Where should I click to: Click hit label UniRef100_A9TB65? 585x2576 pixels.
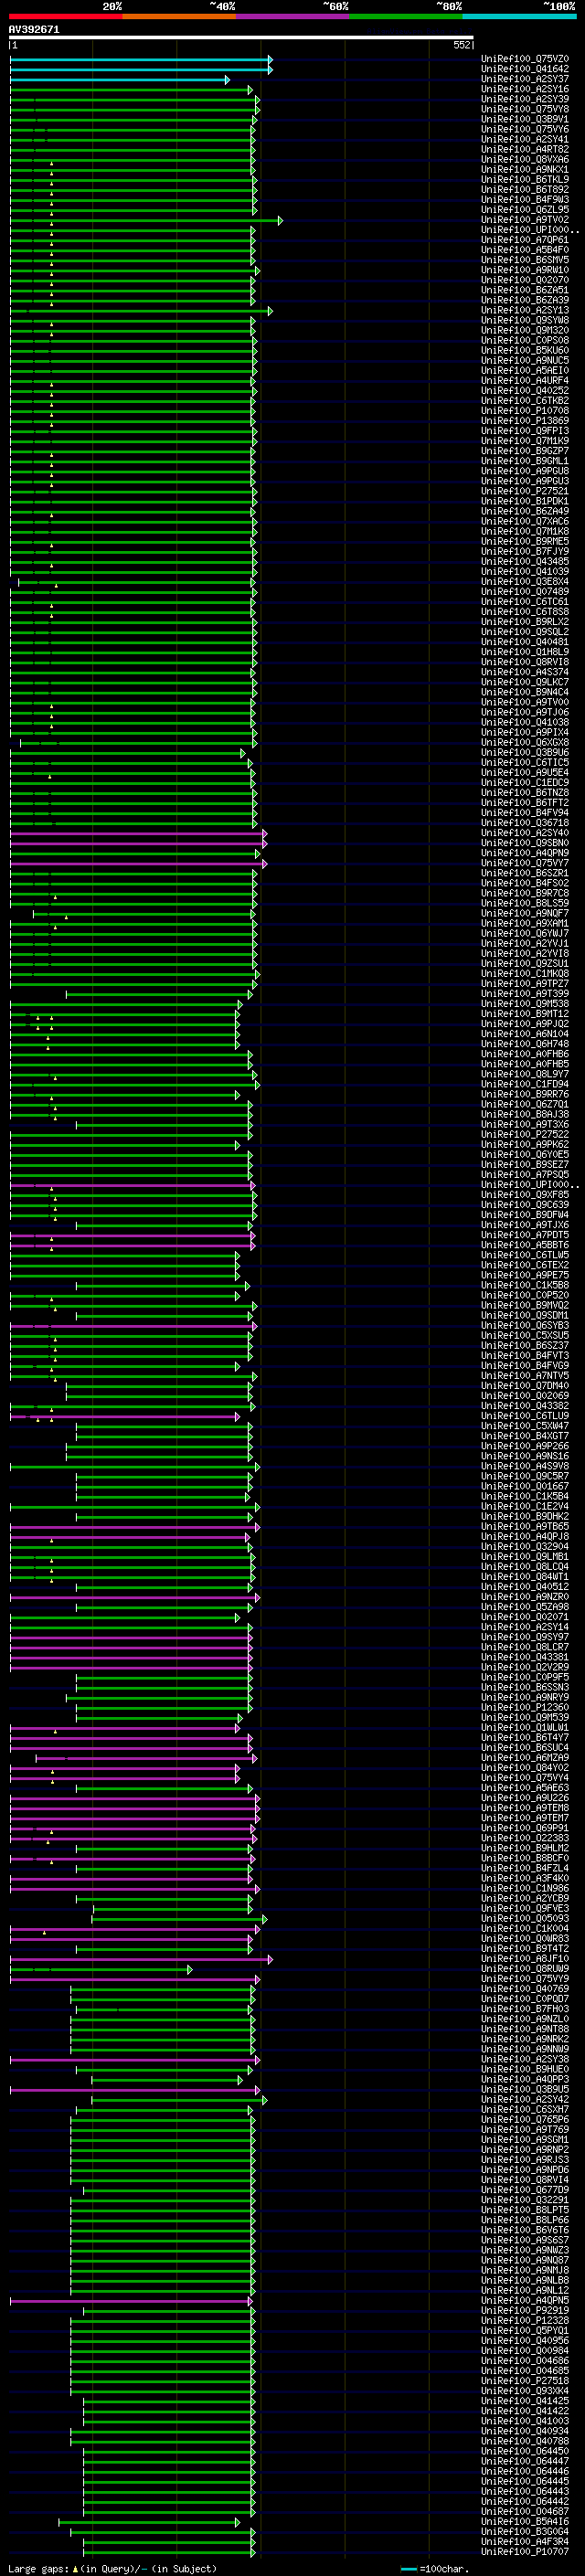[525, 1527]
